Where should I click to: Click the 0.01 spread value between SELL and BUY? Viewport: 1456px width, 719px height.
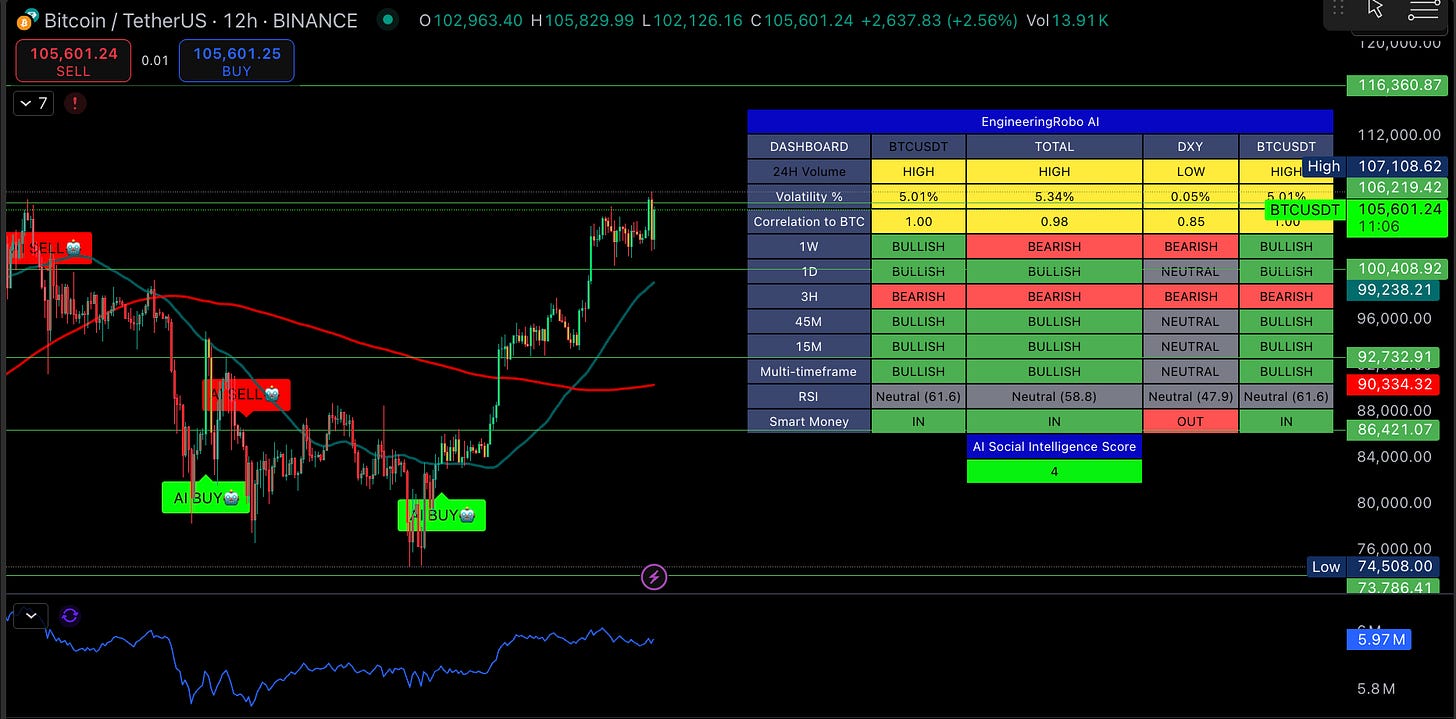[x=155, y=60]
